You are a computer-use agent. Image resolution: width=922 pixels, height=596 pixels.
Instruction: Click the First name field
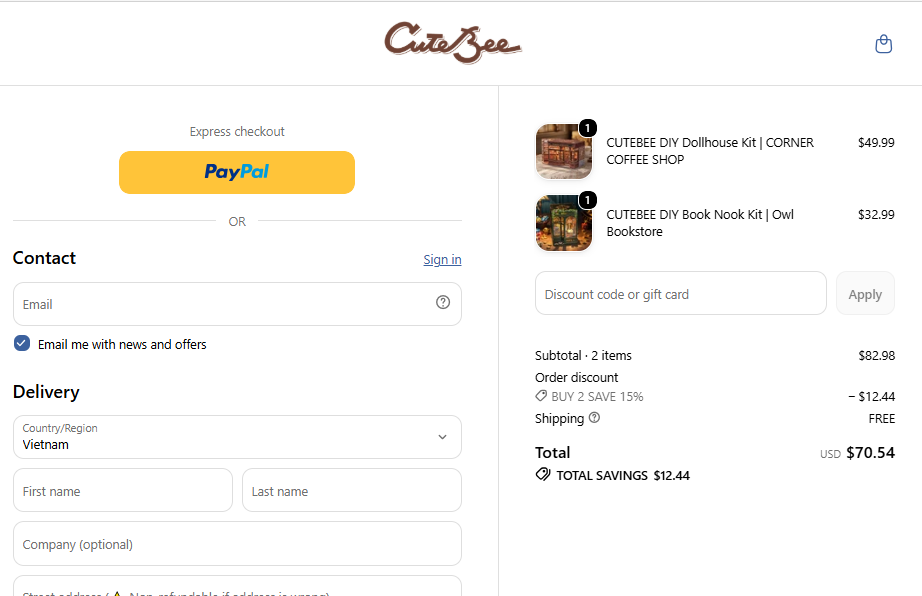[123, 490]
